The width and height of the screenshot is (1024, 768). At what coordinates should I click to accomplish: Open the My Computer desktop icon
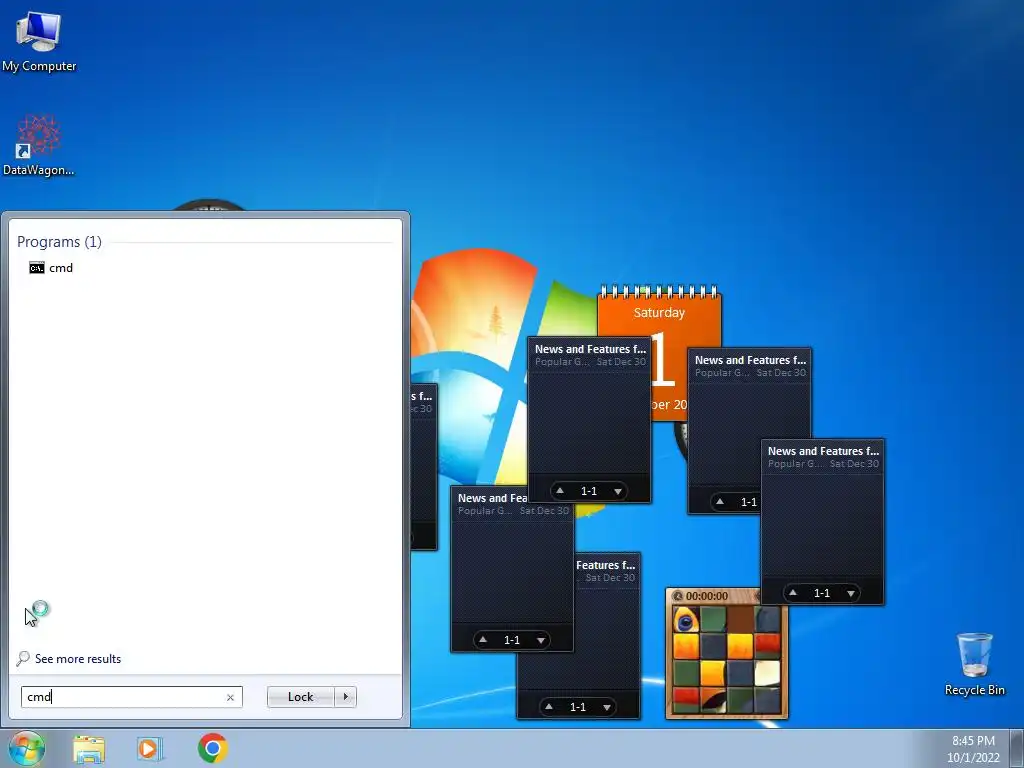point(39,40)
